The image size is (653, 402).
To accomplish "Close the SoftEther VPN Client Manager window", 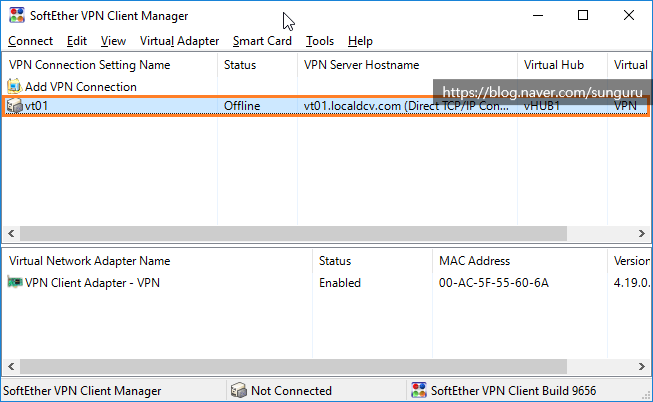I will [x=629, y=15].
